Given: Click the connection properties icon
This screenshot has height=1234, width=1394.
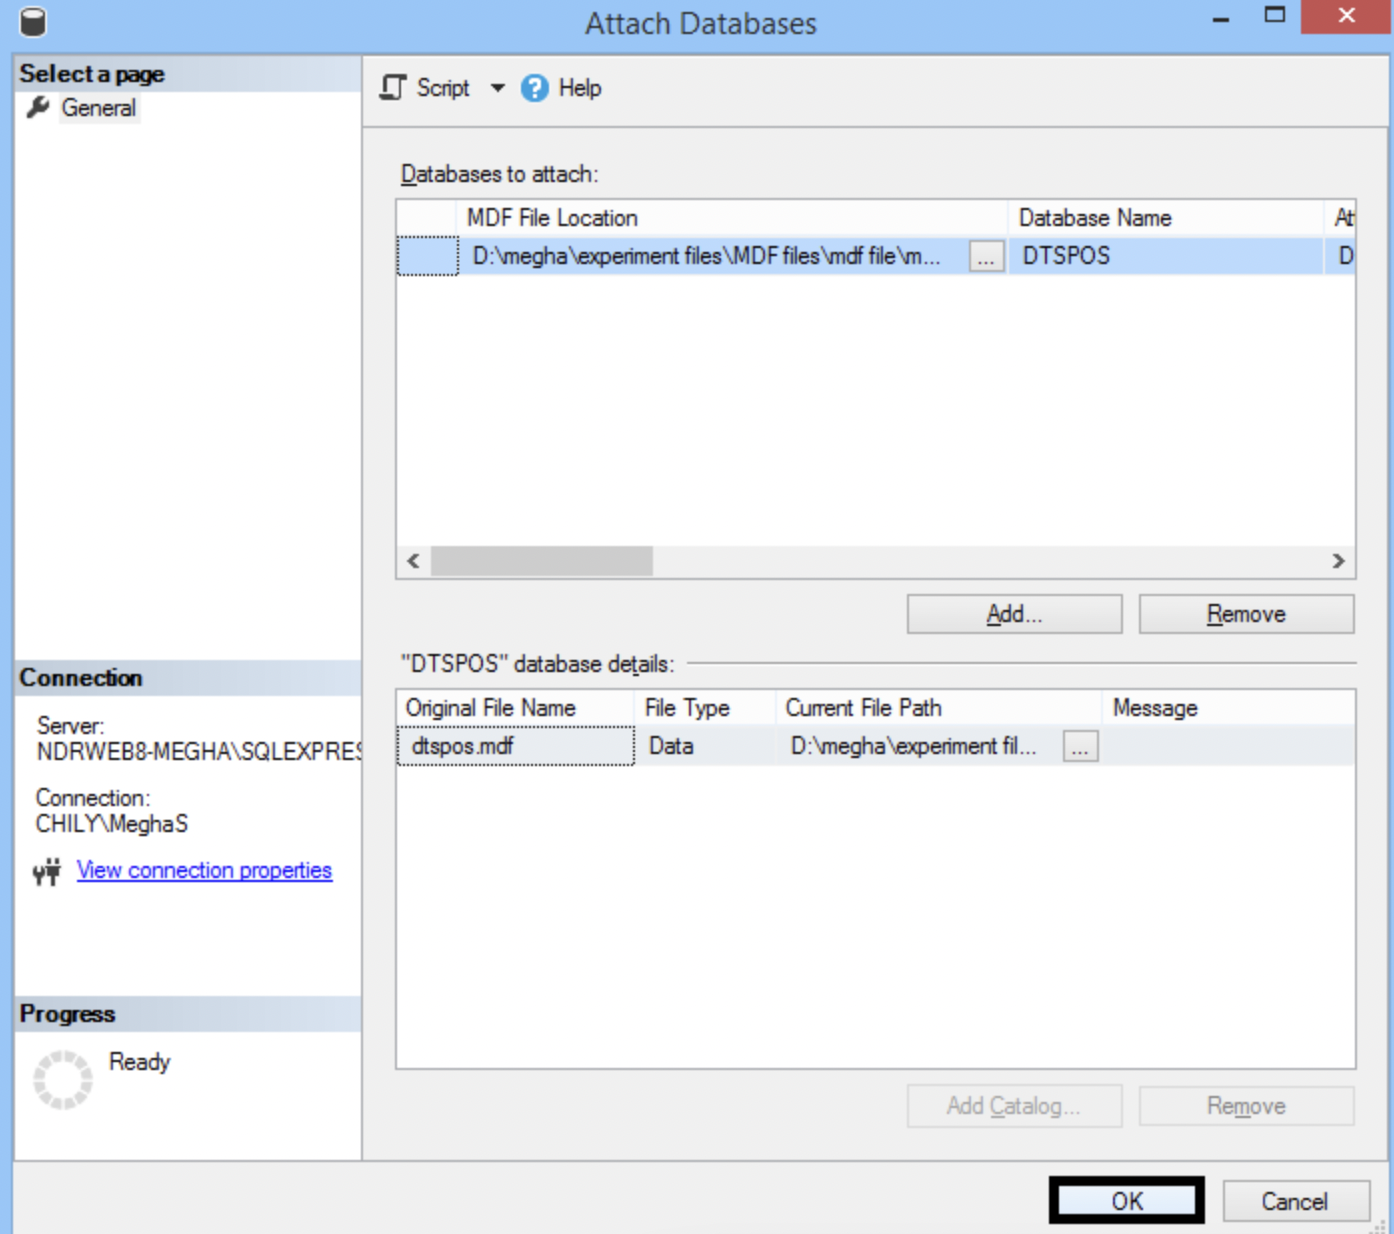Looking at the screenshot, I should tap(47, 871).
